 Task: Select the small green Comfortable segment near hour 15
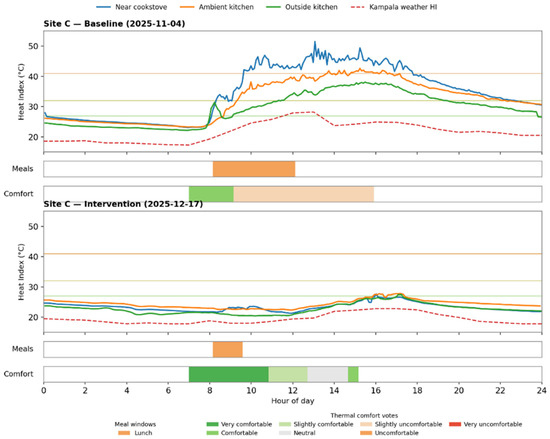(353, 374)
